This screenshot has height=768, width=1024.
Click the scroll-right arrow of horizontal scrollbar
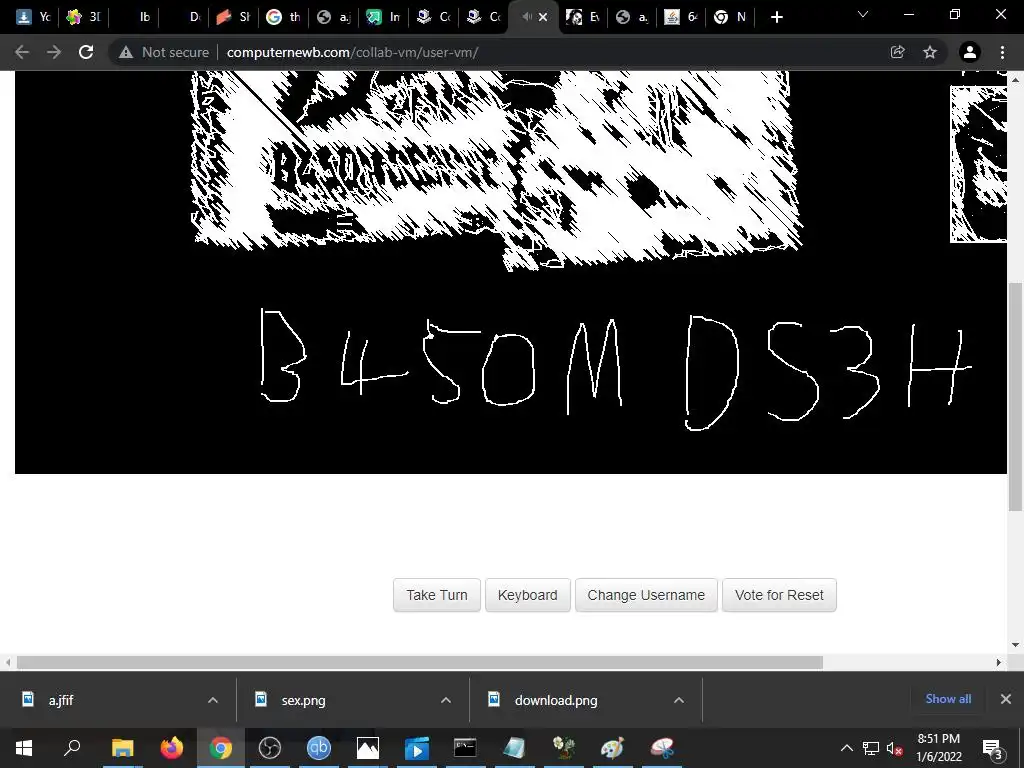999,662
